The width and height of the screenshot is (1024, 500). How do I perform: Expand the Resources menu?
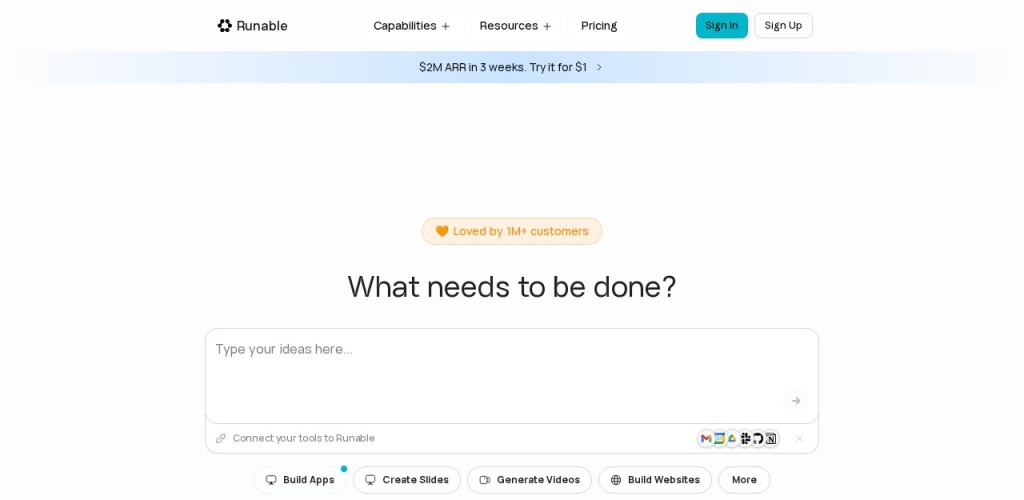[515, 25]
